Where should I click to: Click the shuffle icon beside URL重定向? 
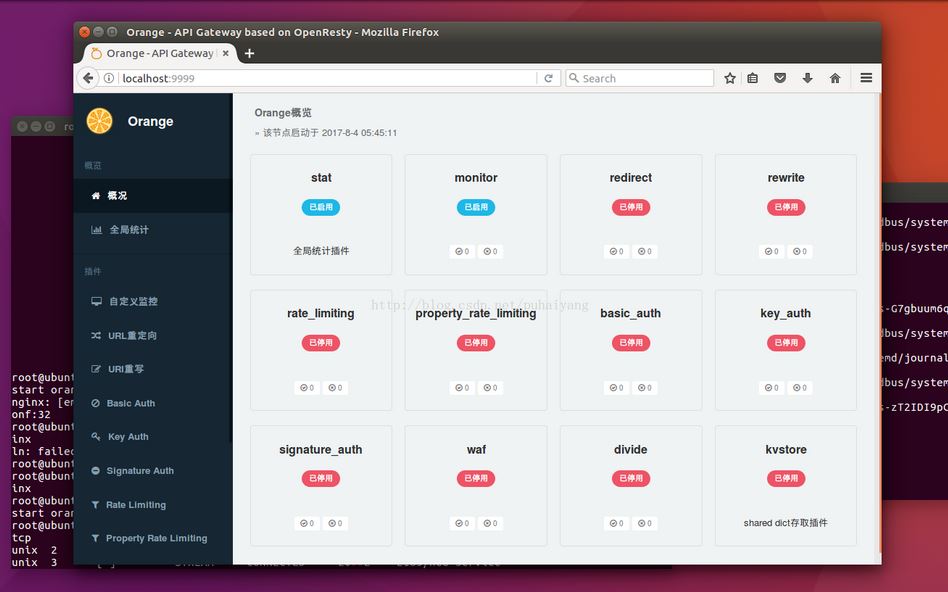(x=96, y=335)
